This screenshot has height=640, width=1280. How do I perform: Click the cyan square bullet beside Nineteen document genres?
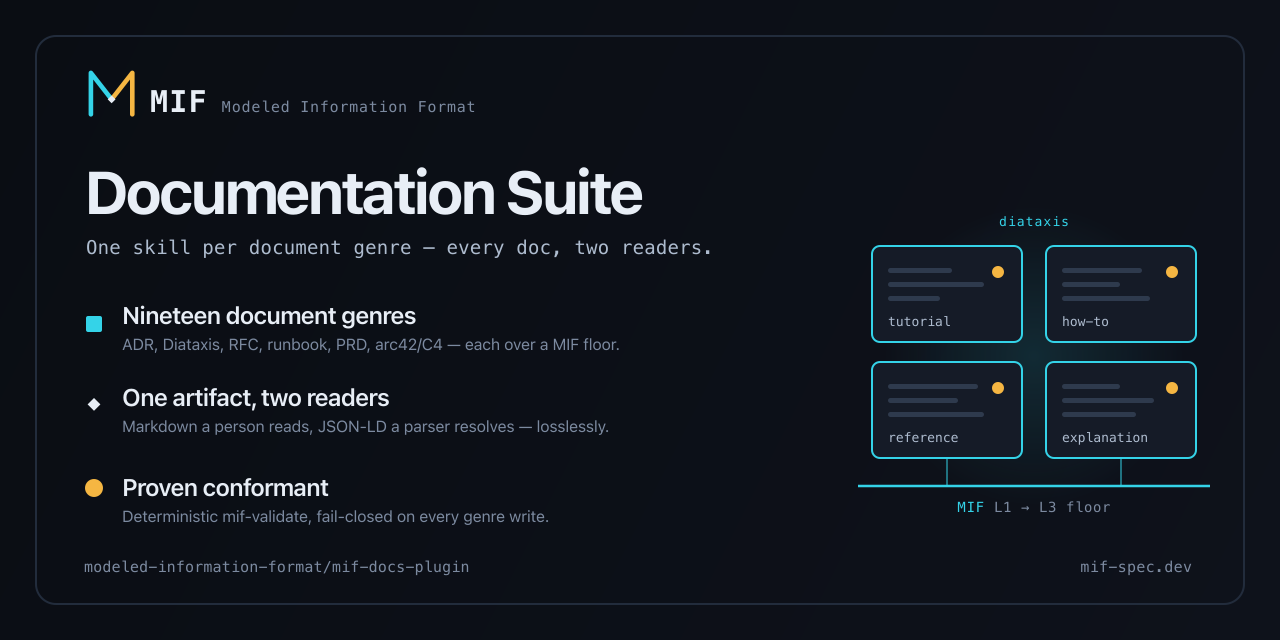(x=94, y=324)
